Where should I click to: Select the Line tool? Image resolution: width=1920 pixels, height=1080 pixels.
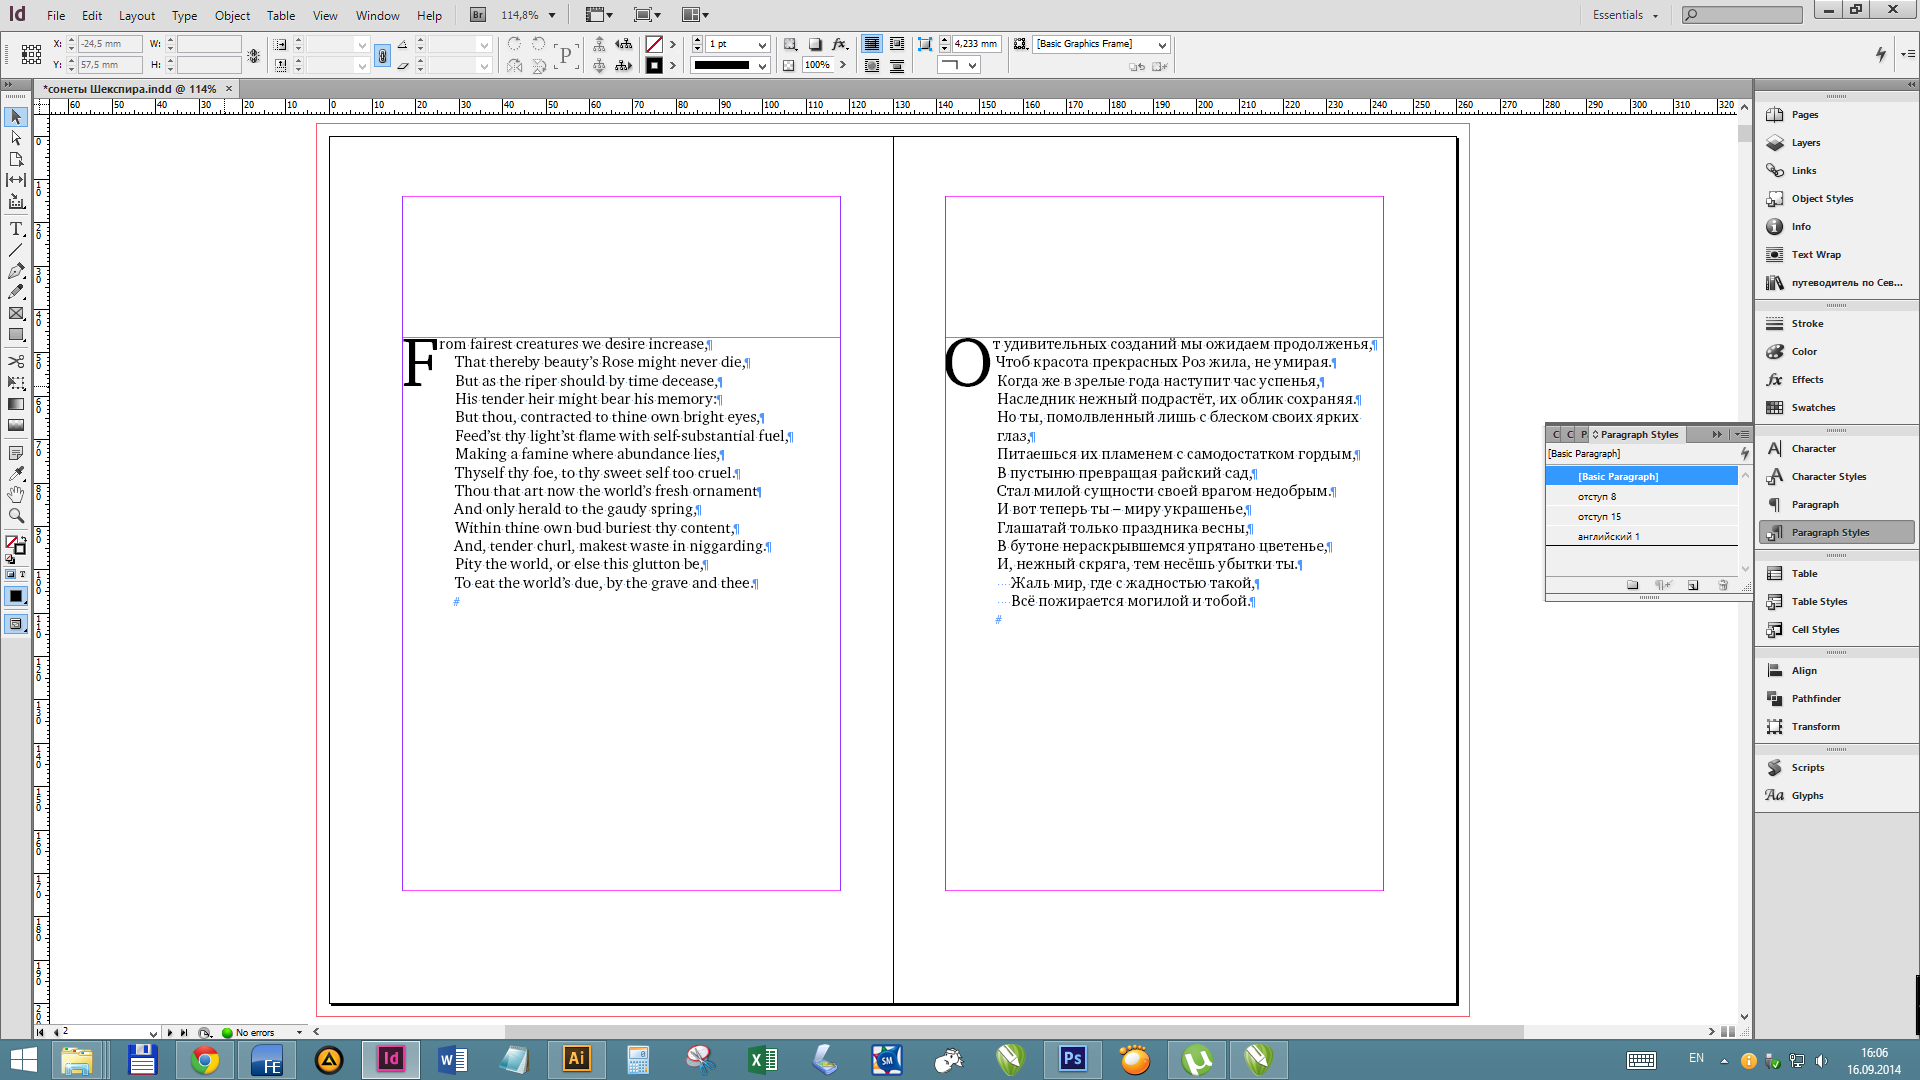click(x=16, y=250)
